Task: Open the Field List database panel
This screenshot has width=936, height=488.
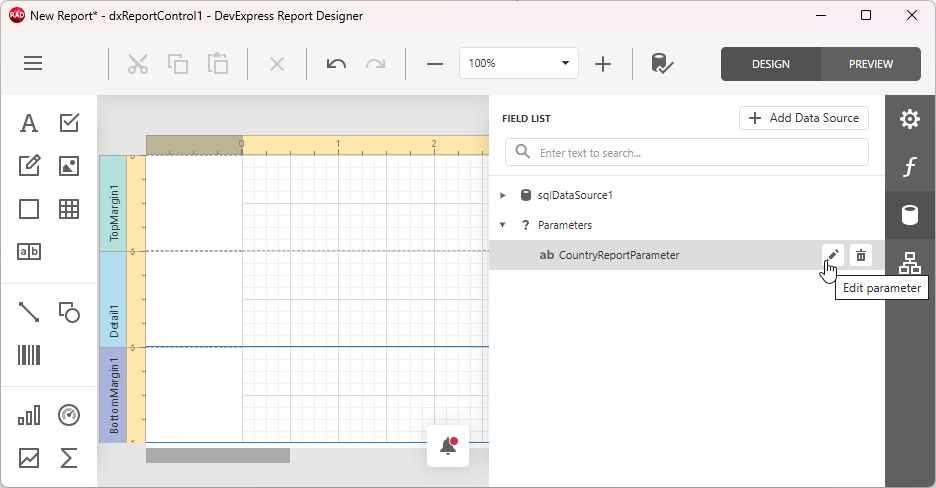Action: click(x=910, y=215)
